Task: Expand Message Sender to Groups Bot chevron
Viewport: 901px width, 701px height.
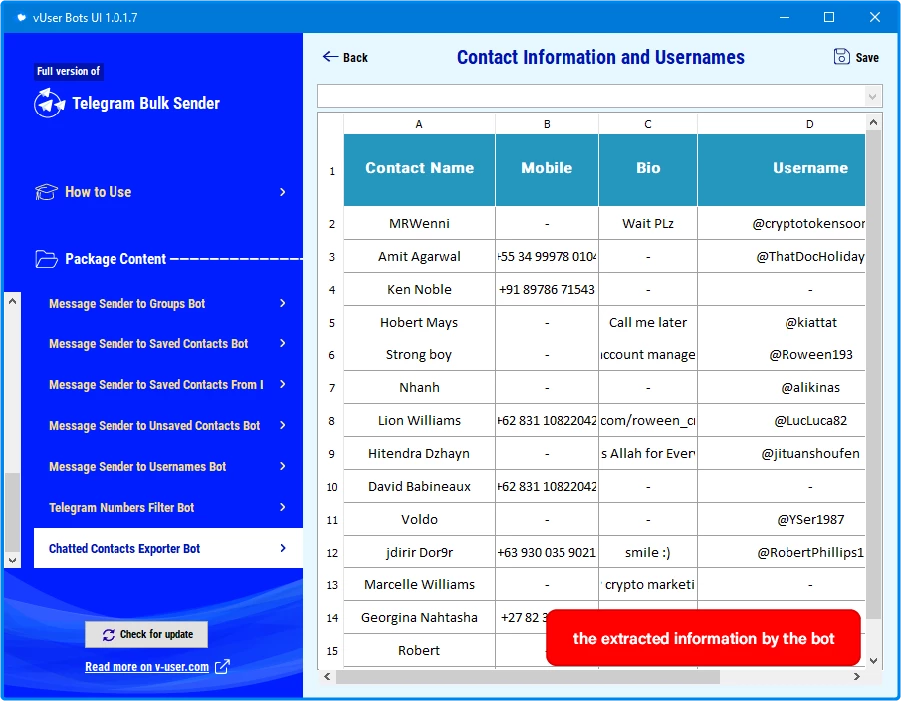Action: tap(282, 303)
